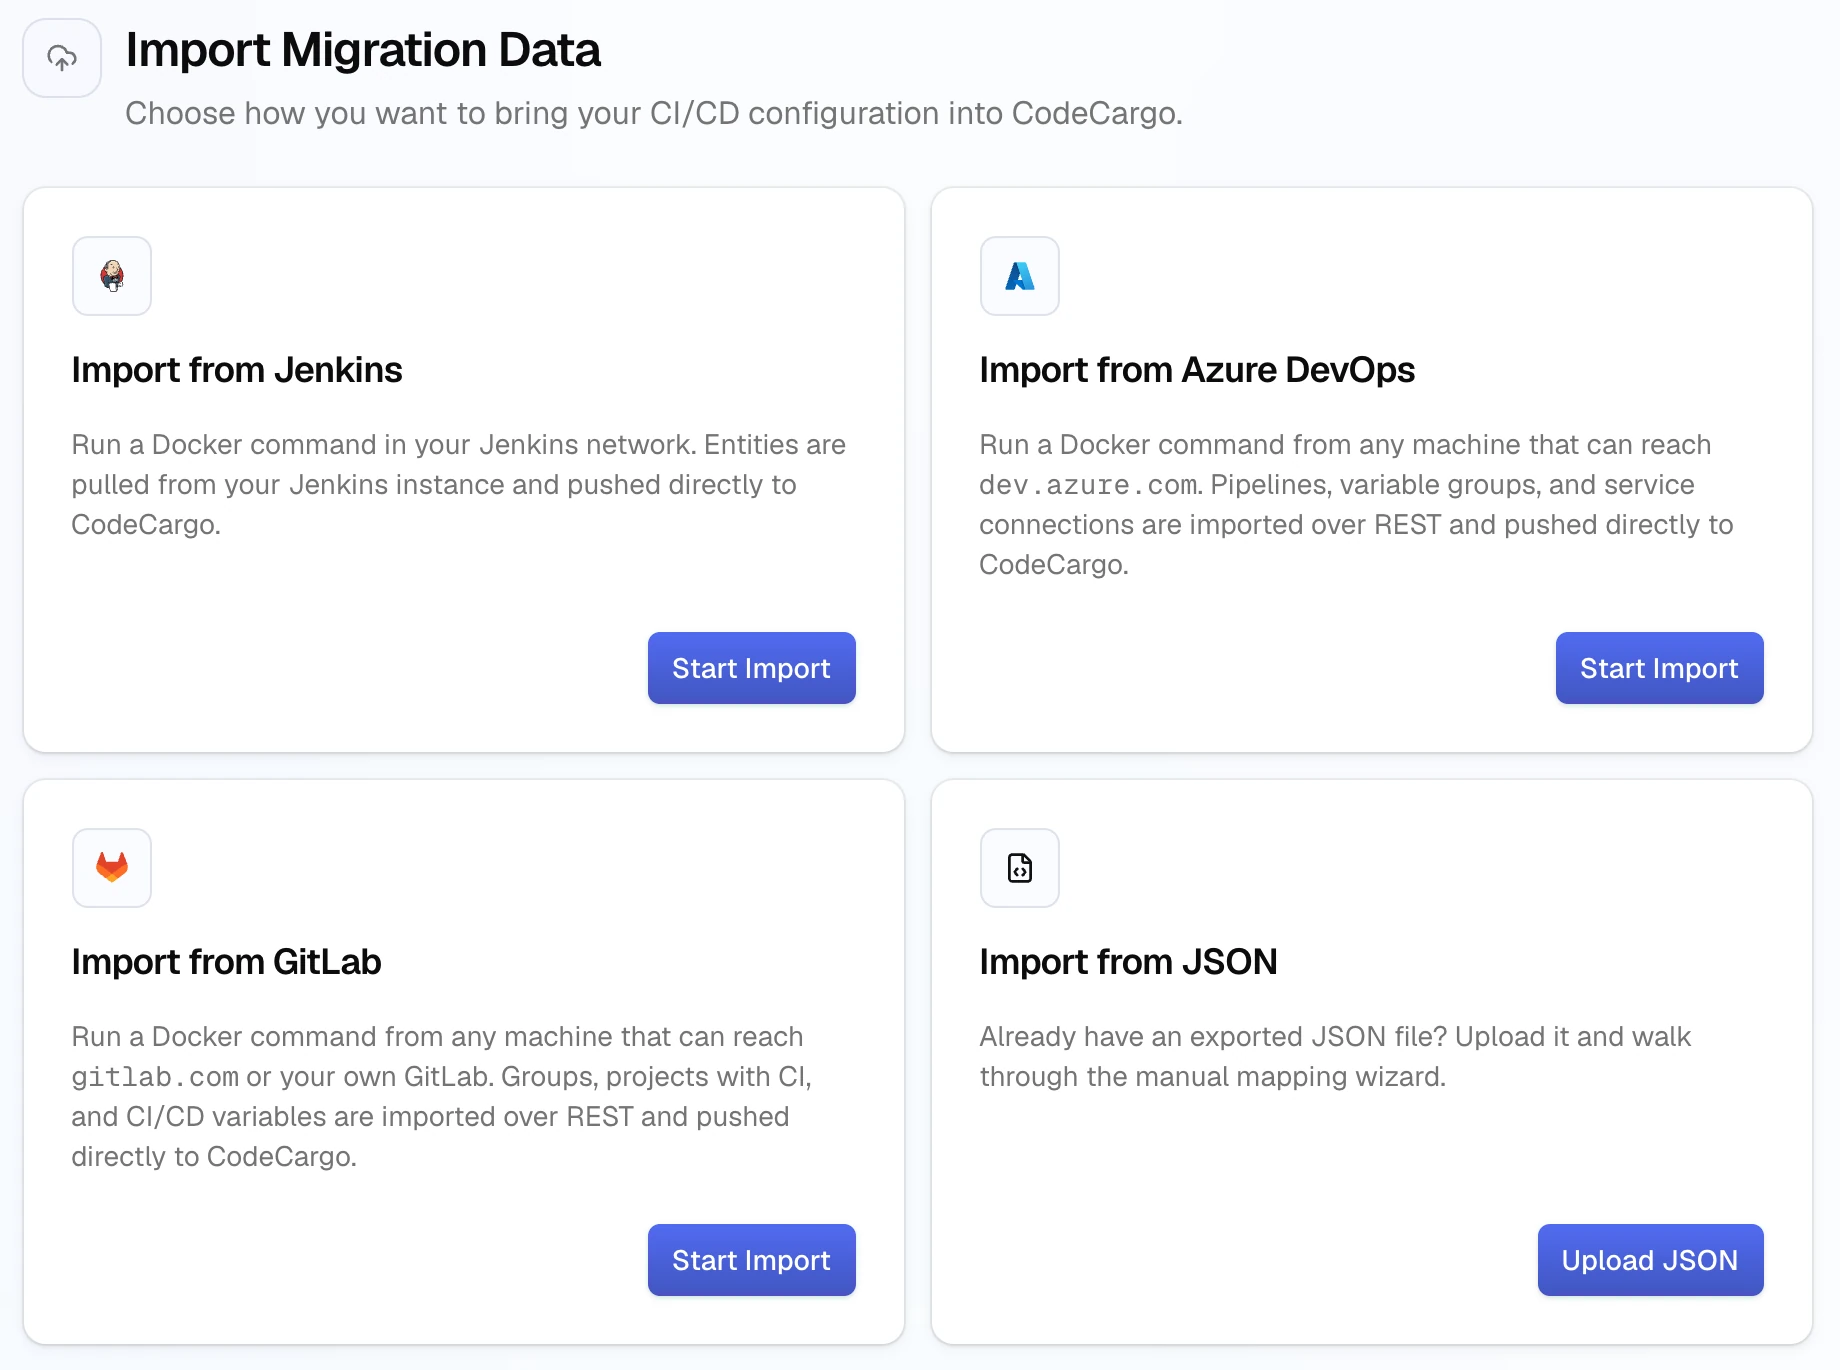Image resolution: width=1840 pixels, height=1370 pixels.
Task: Click 'Already have an exported JSON file?' description
Action: 1335,1057
